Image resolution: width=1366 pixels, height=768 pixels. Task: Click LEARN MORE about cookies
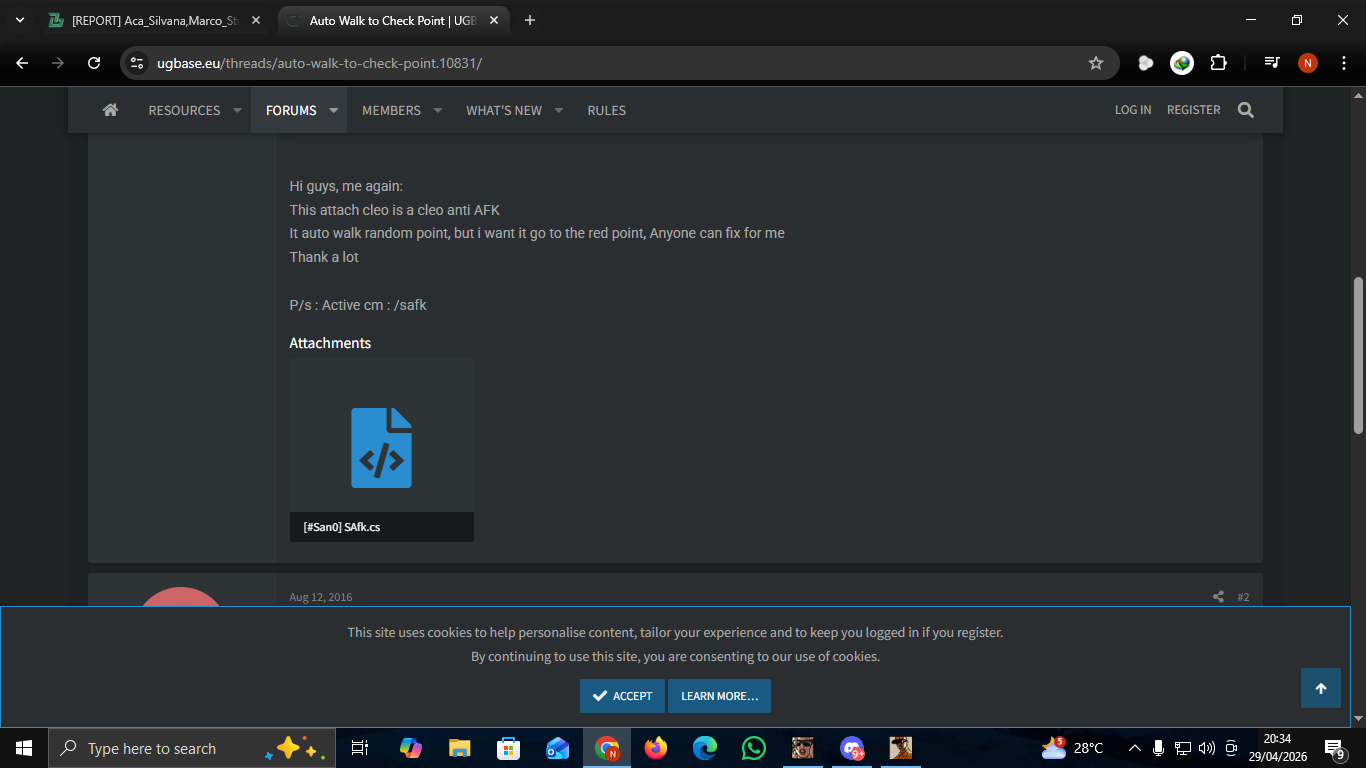[x=719, y=696]
